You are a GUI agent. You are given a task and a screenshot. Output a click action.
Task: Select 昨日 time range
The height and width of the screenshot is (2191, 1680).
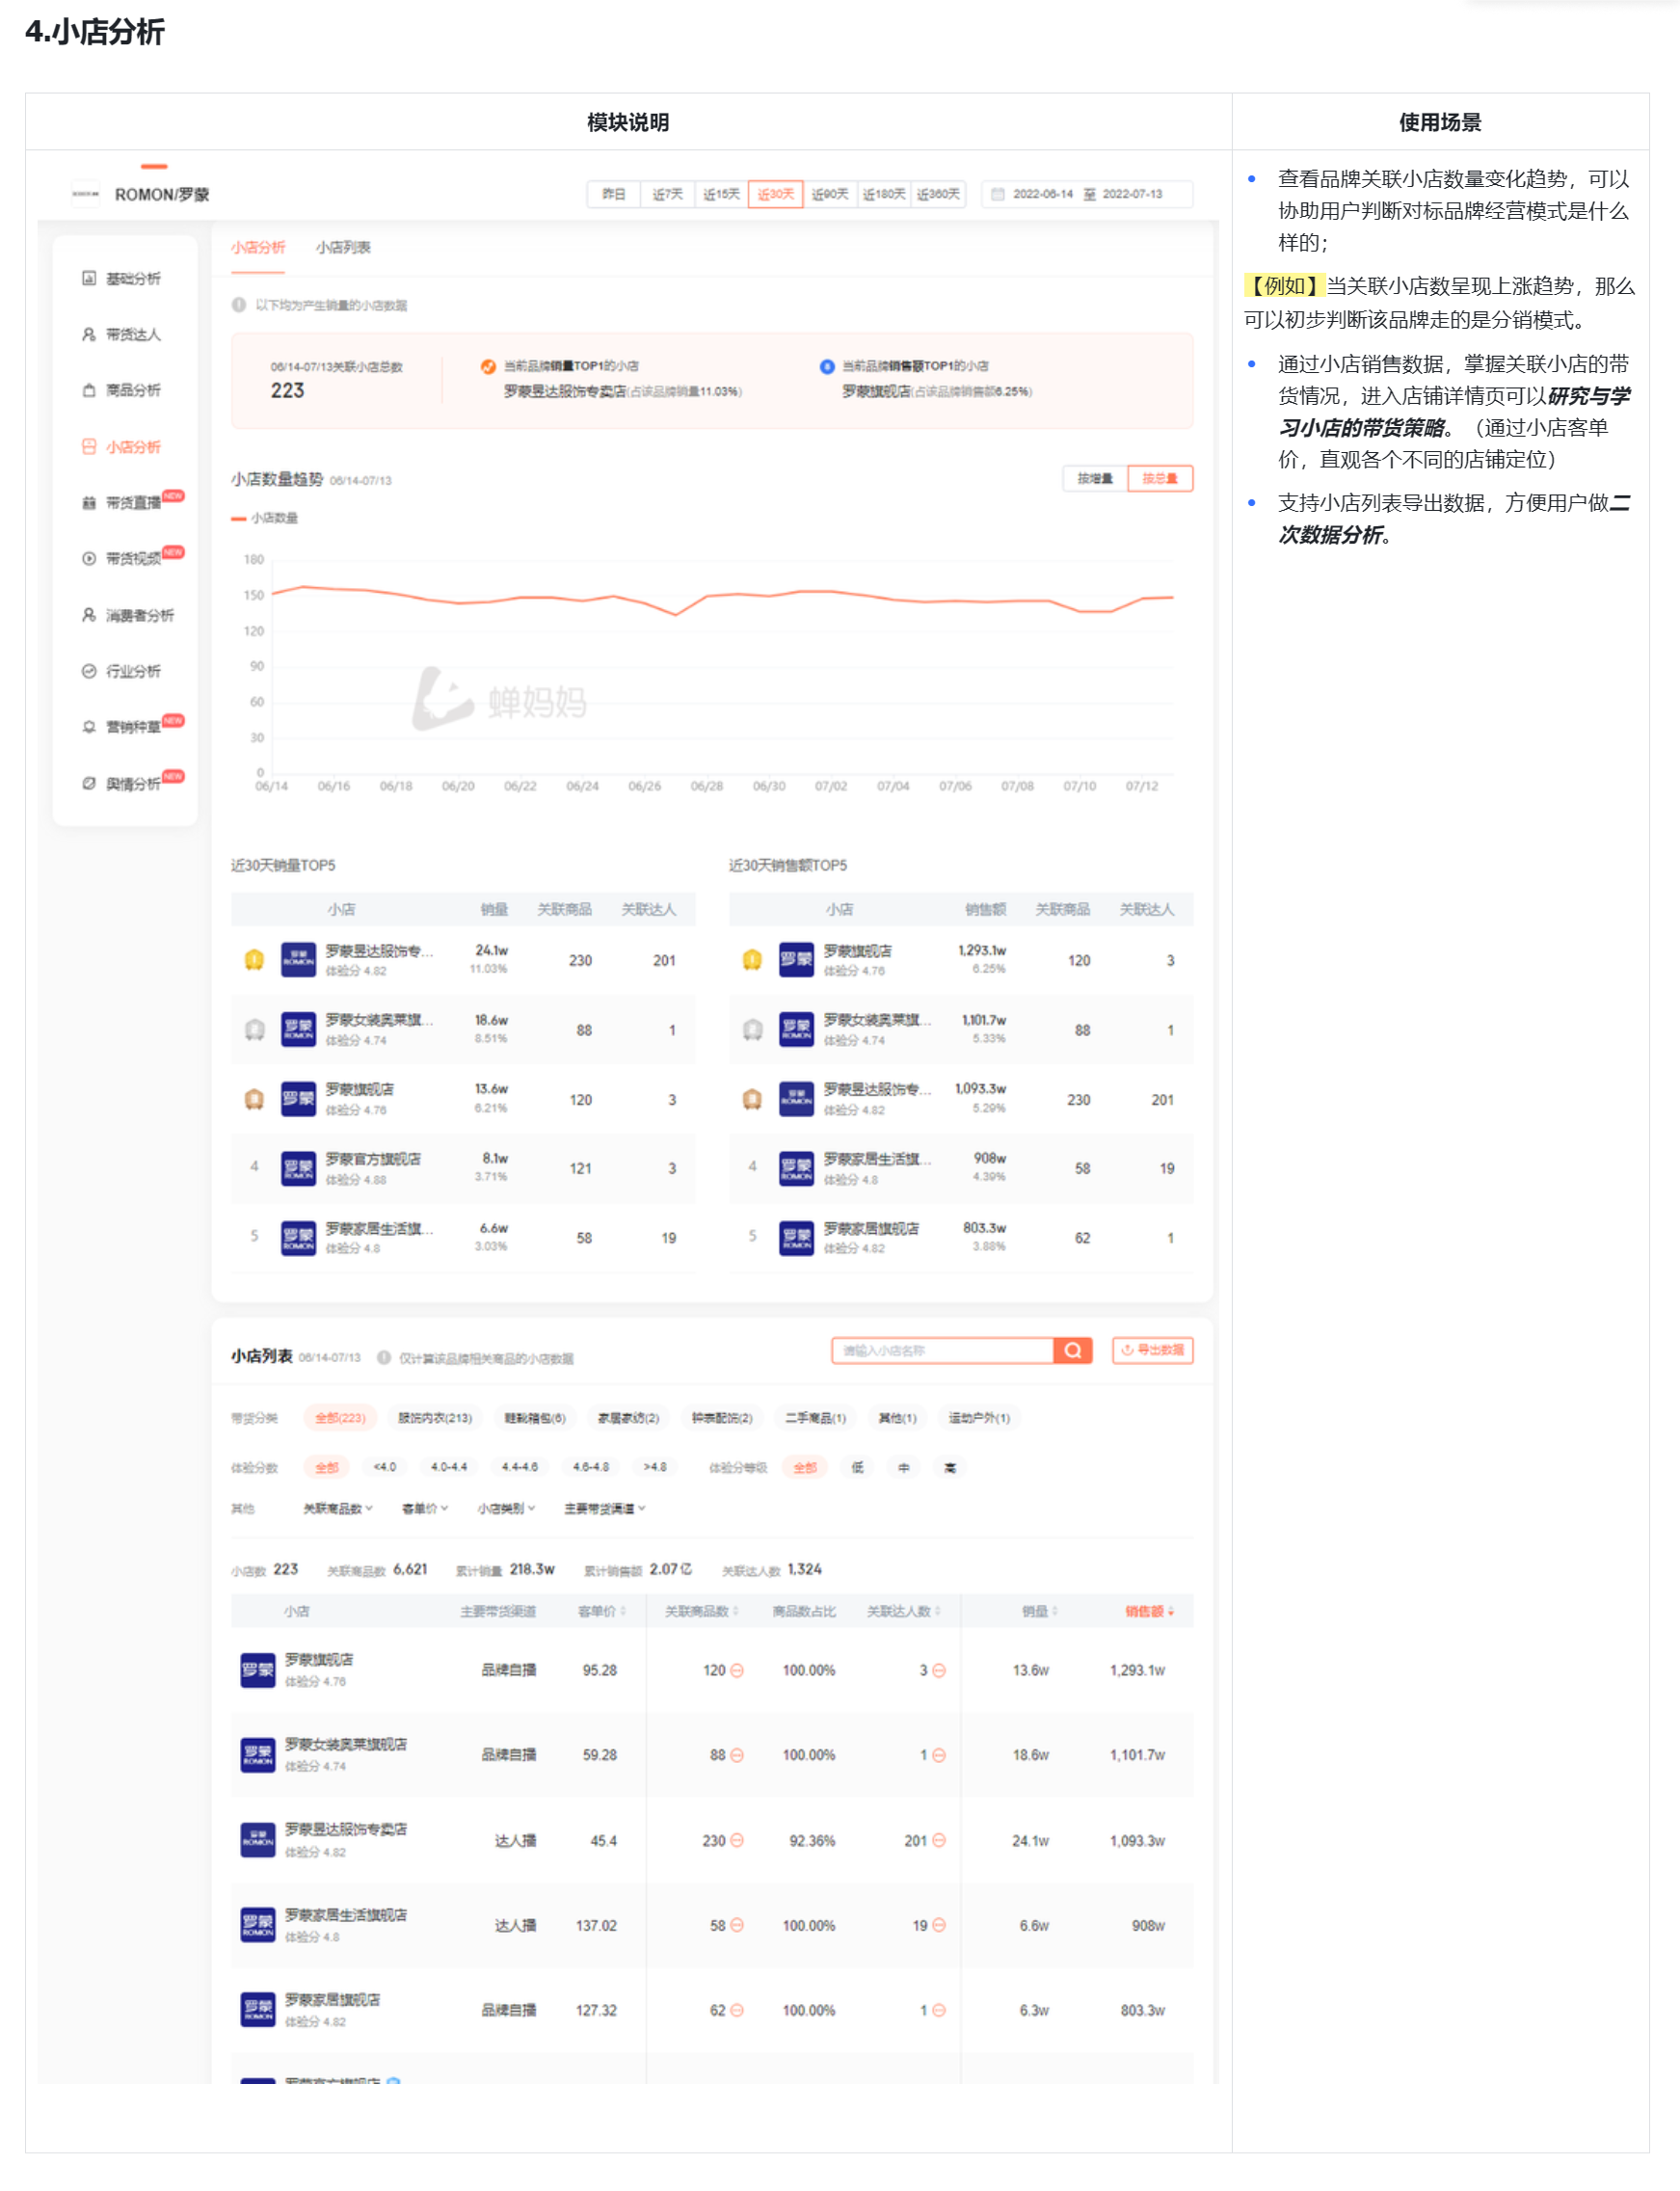coord(614,194)
